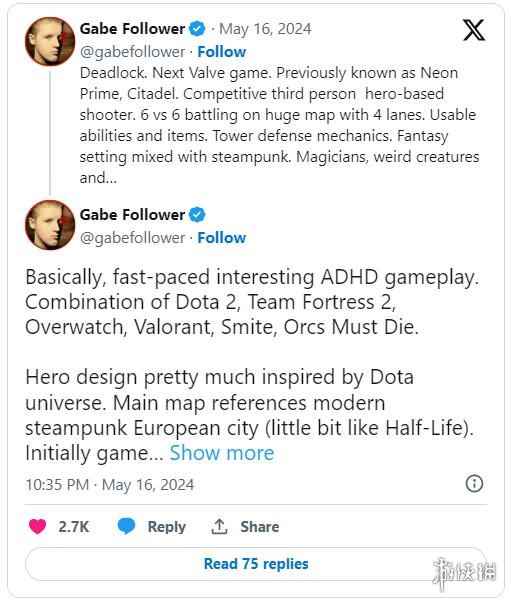Viewport: 511px width, 602px height.
Task: Open the X logo in the corner
Action: 474,30
